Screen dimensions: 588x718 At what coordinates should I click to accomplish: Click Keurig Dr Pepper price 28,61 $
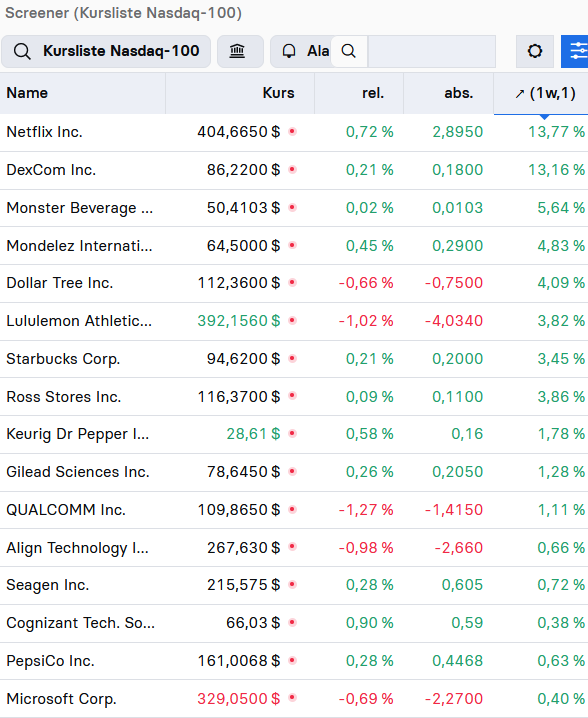253,434
